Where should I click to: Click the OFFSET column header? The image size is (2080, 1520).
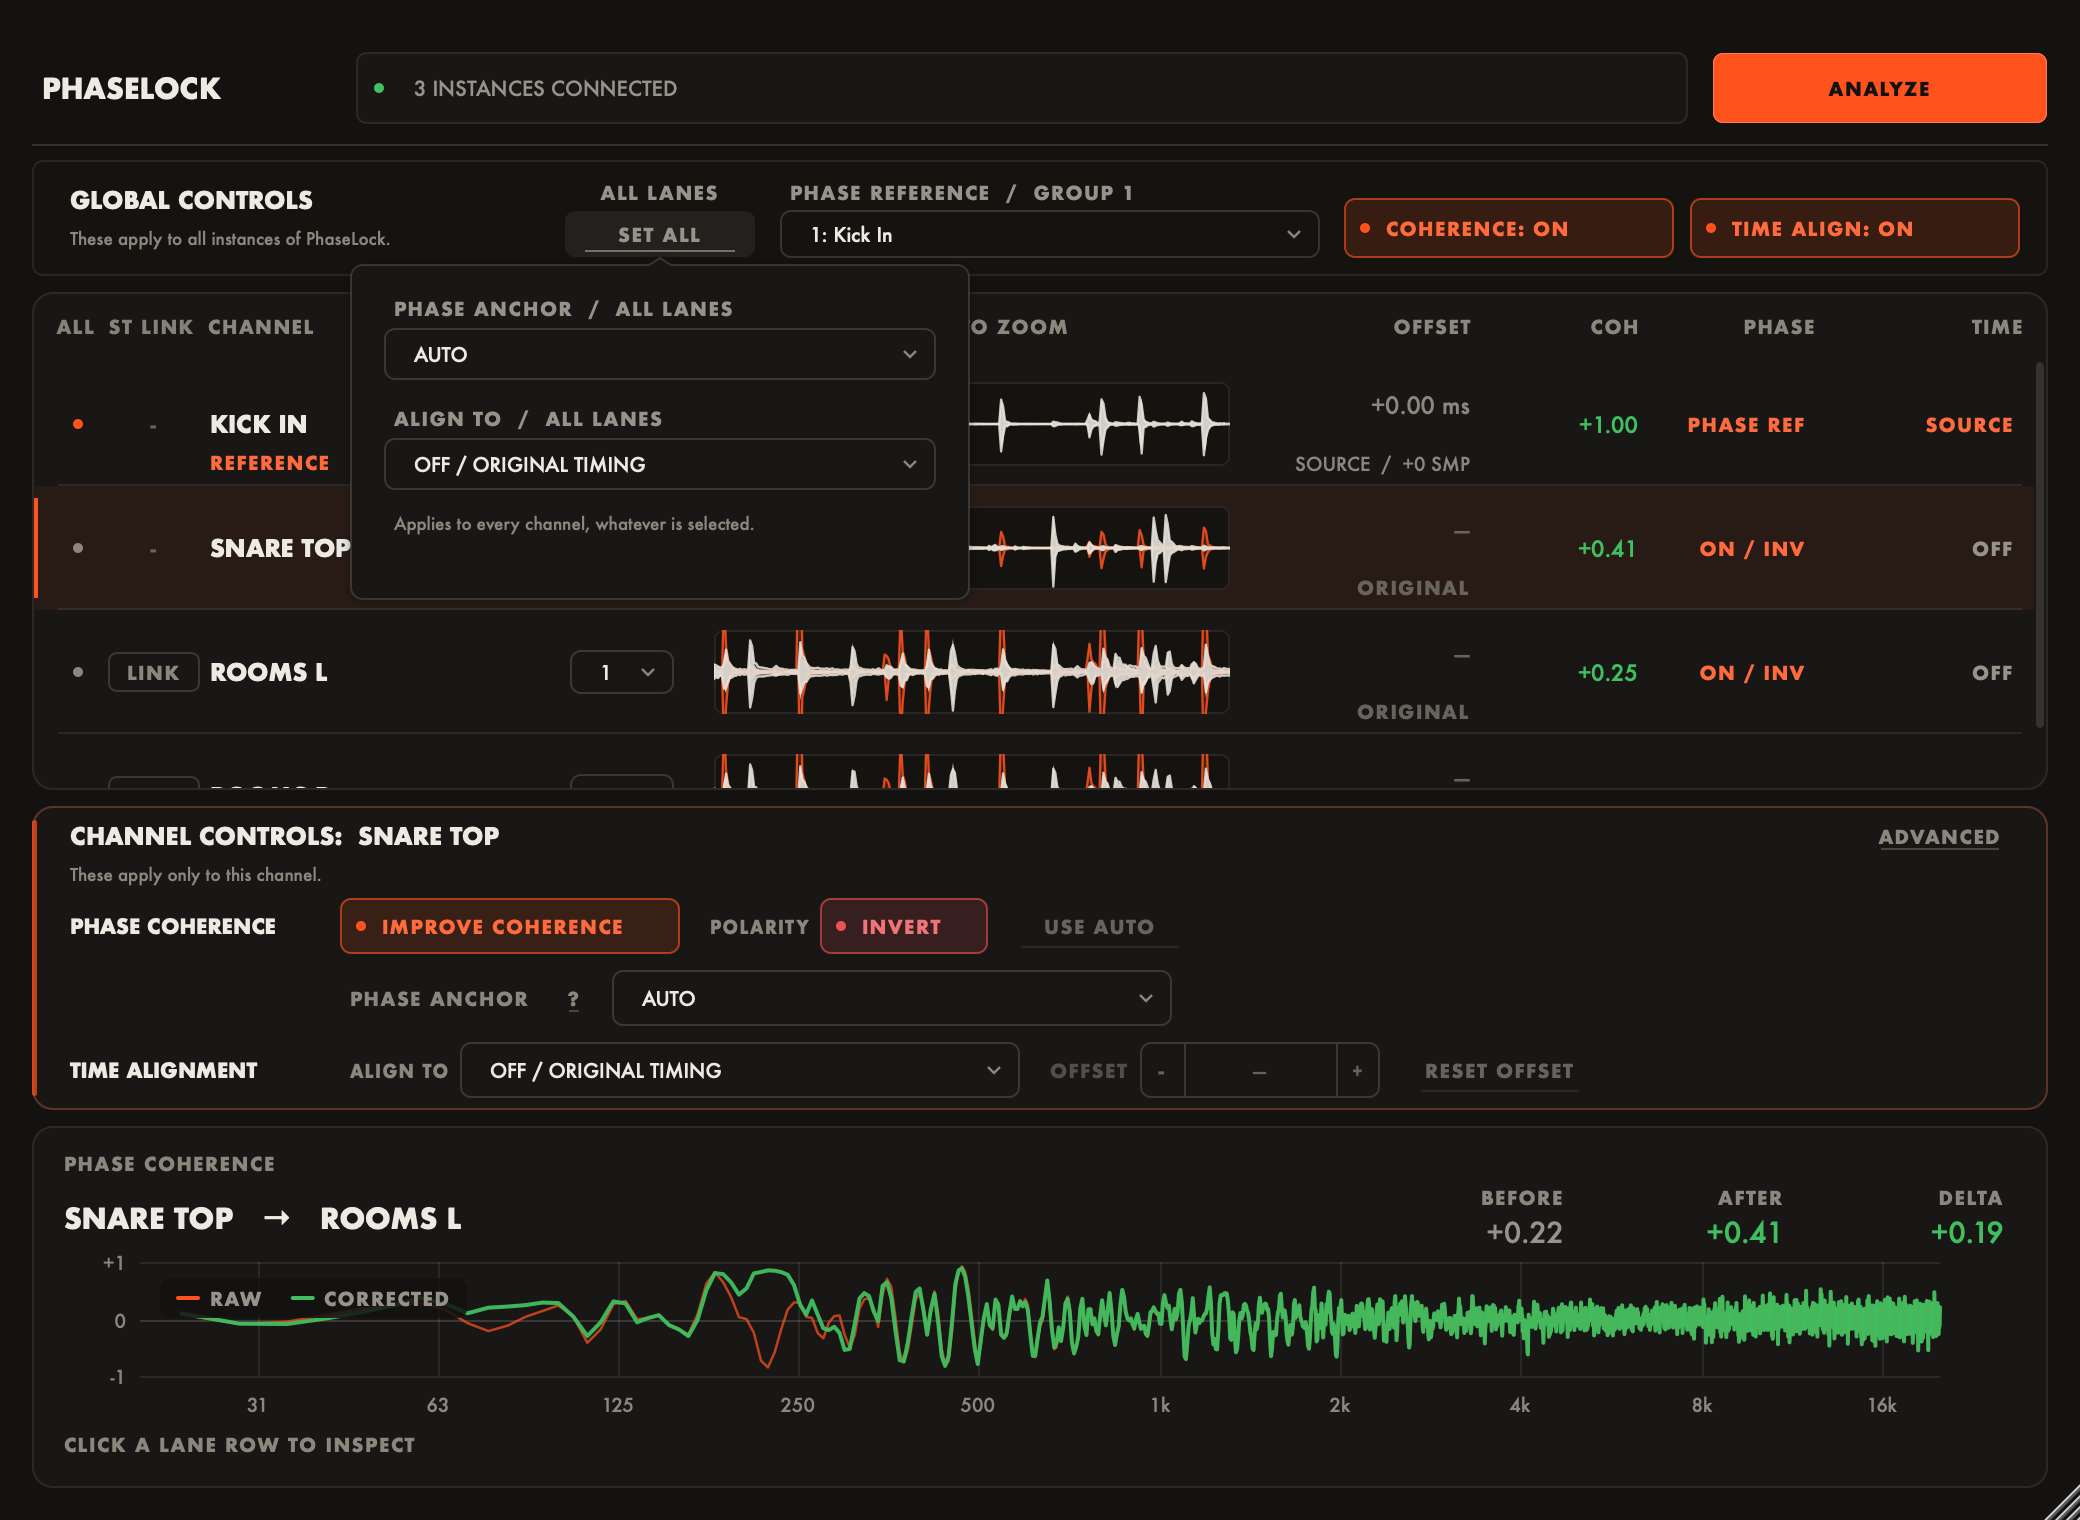(x=1432, y=327)
